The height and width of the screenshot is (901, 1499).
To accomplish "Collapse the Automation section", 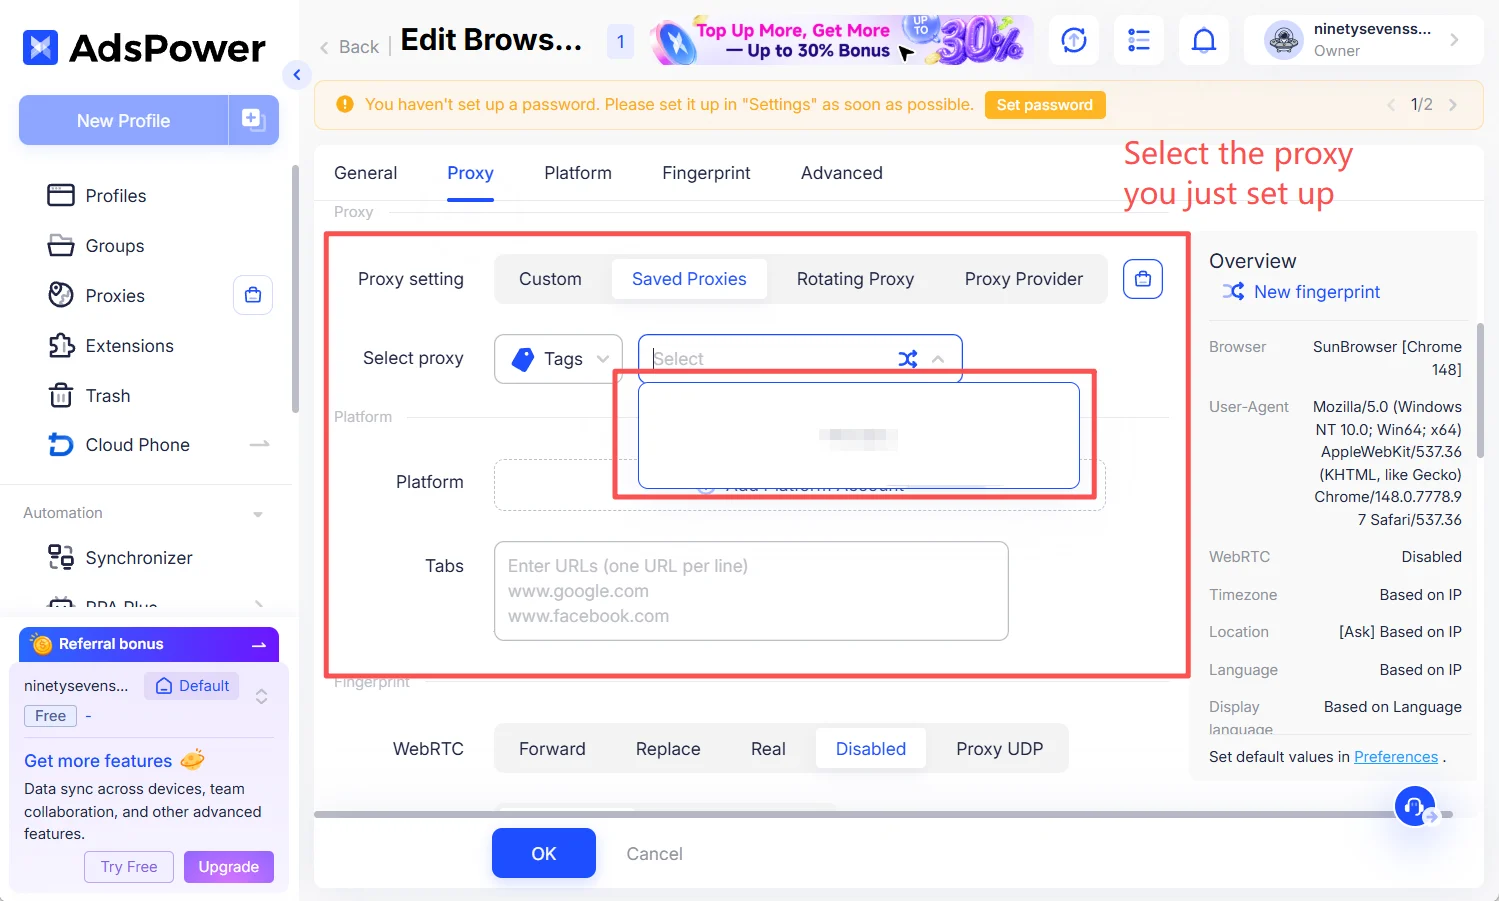I will coord(258,514).
